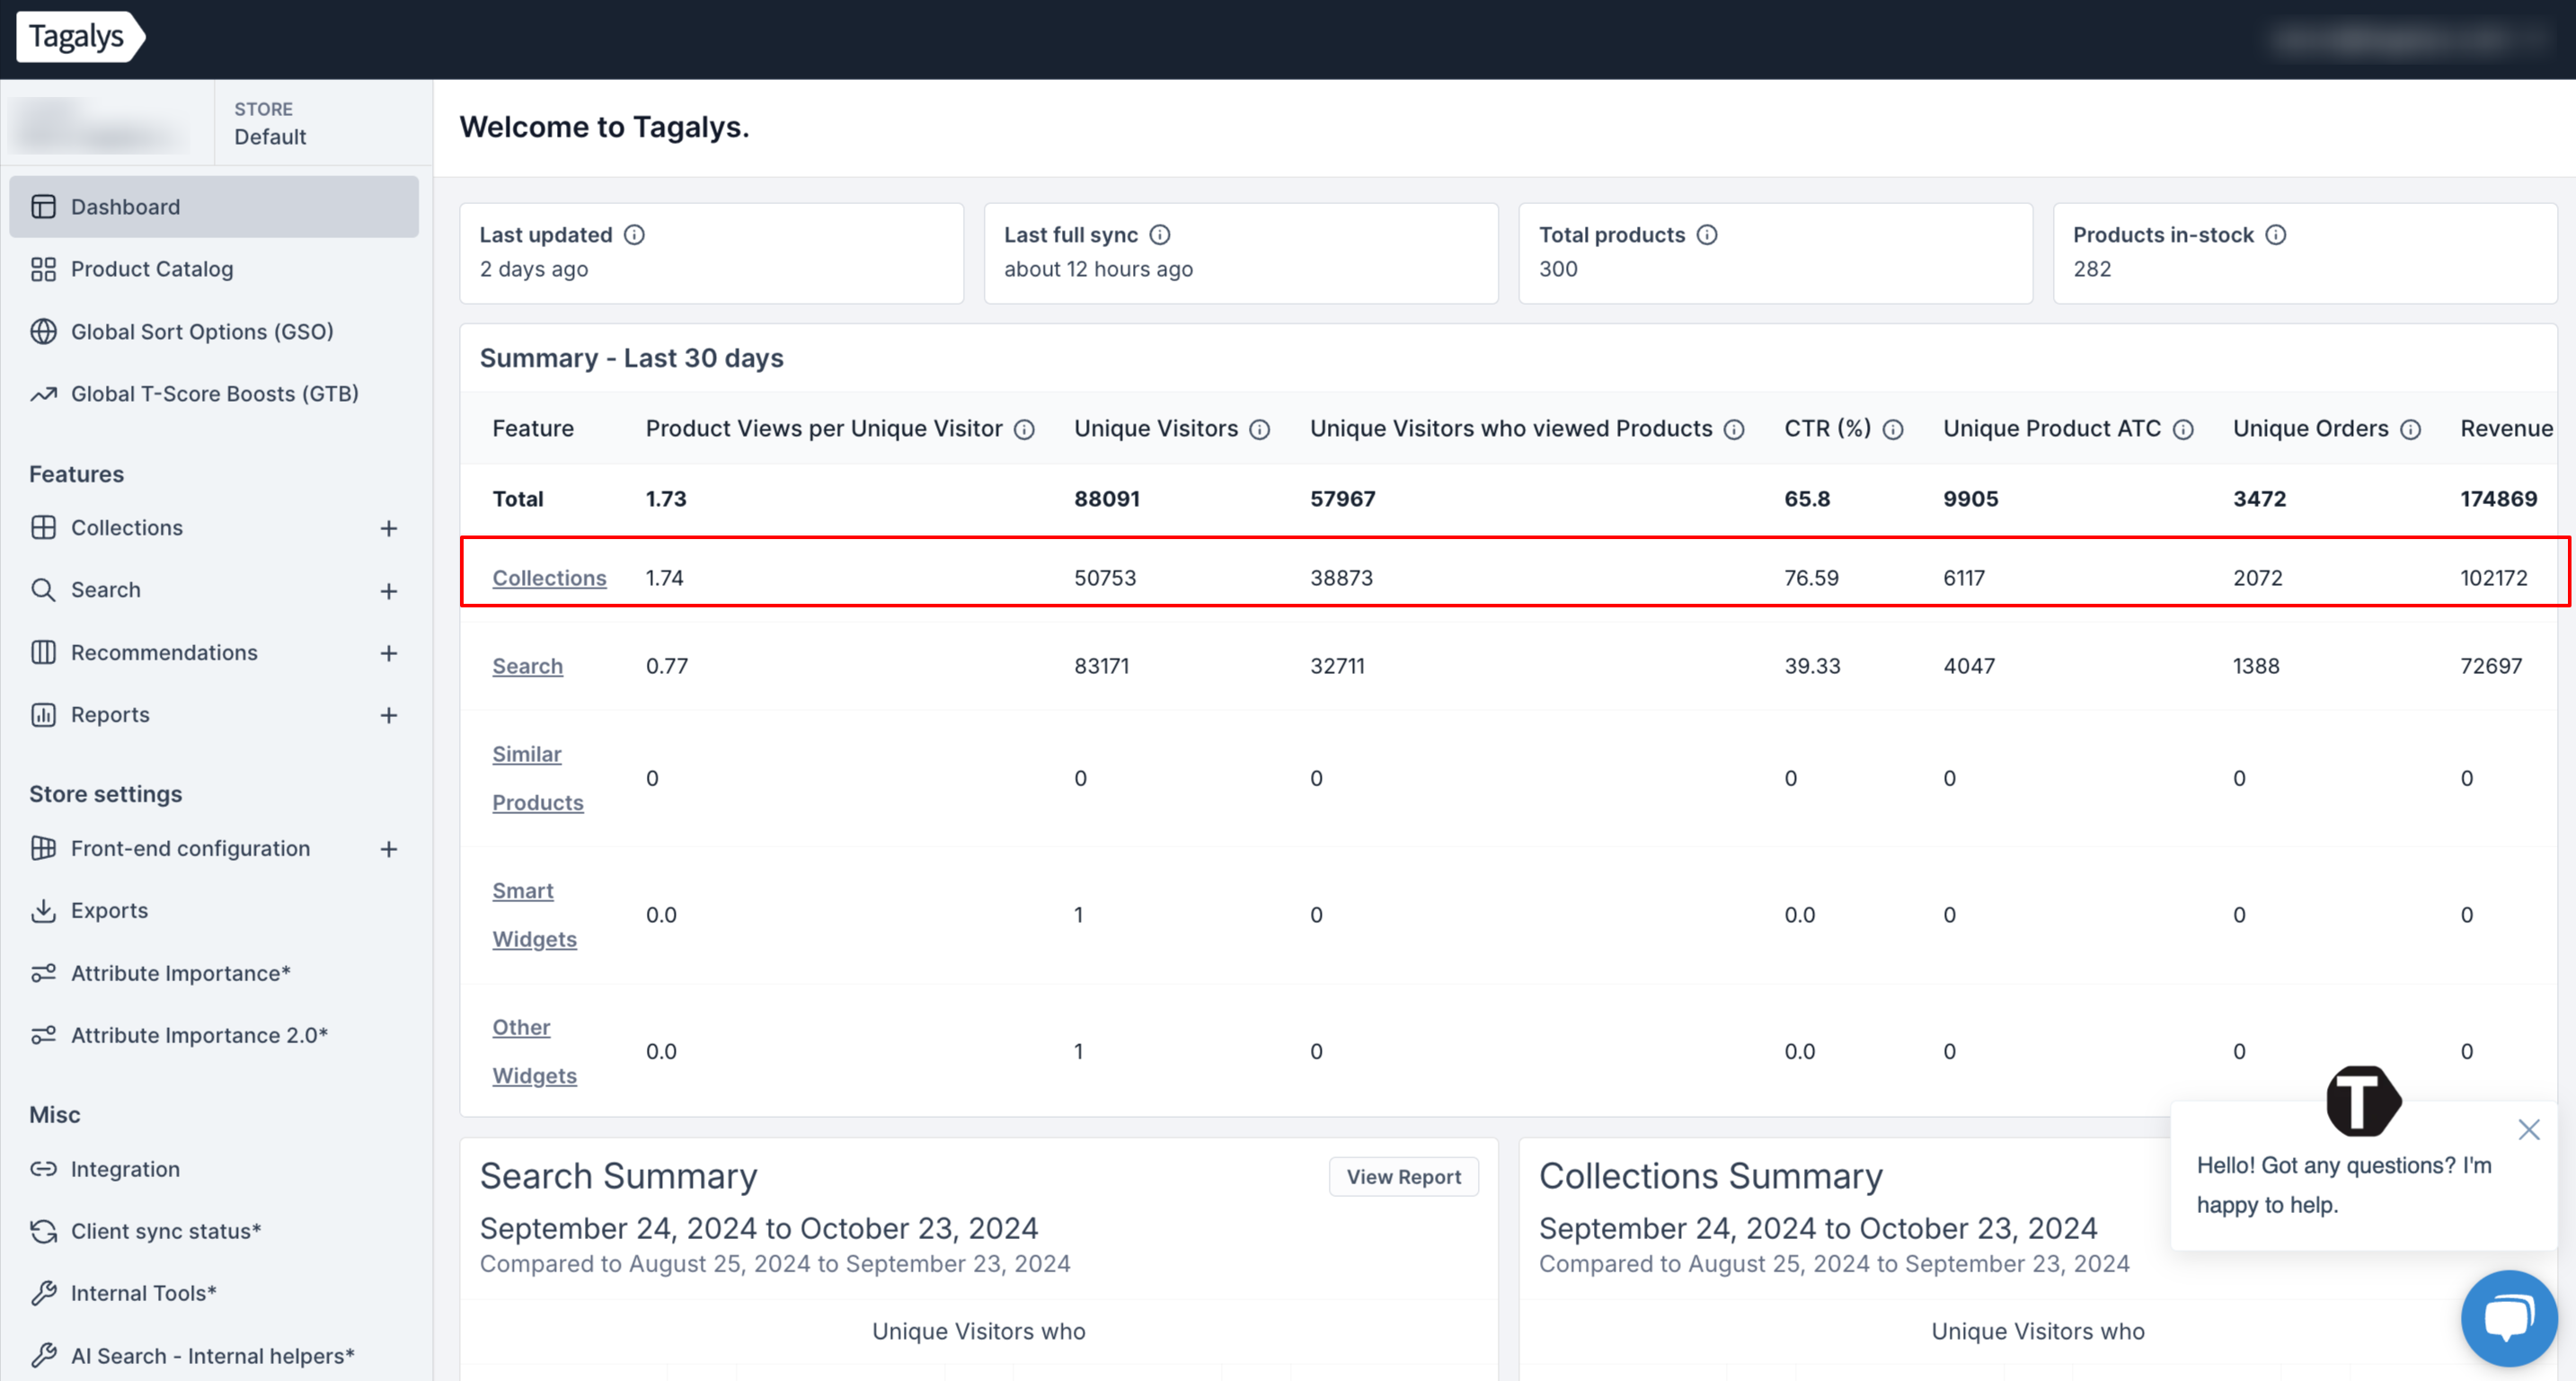2576x1381 pixels.
Task: Open the STORE Default selector
Action: (323, 123)
